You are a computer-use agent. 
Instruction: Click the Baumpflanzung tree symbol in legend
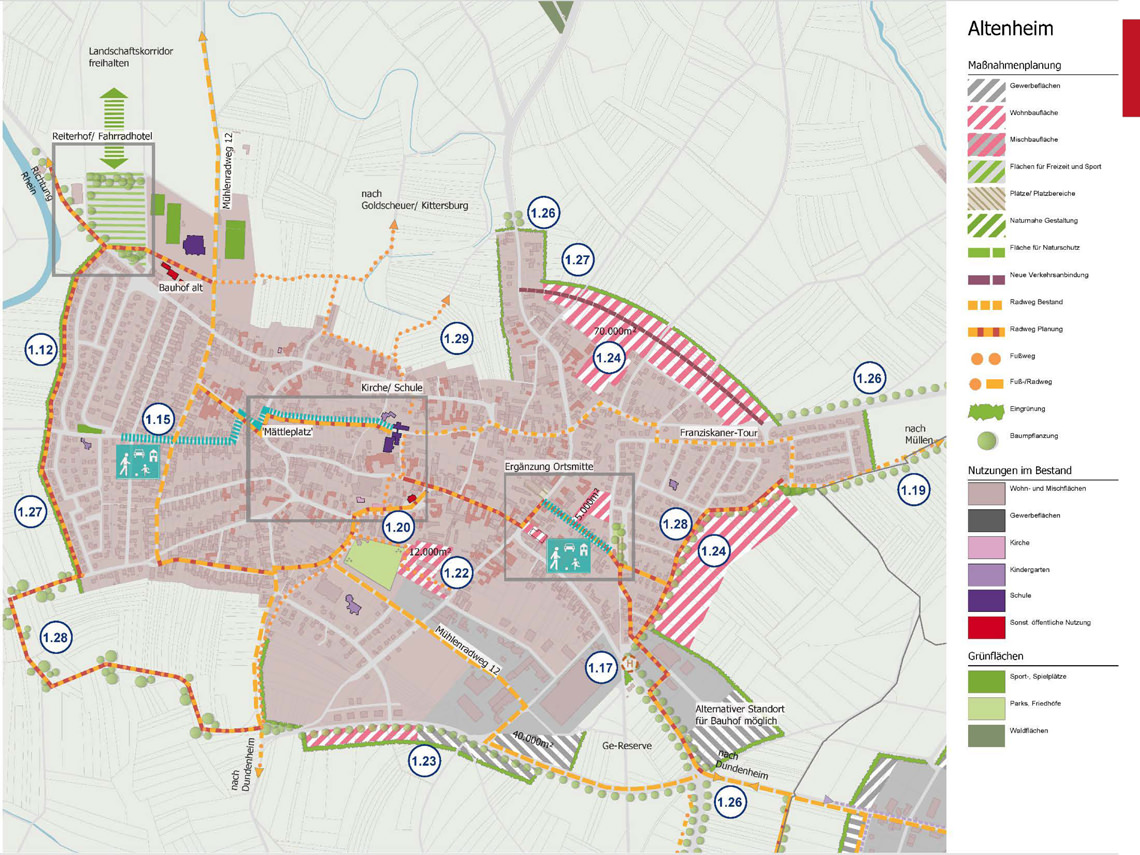(x=986, y=438)
